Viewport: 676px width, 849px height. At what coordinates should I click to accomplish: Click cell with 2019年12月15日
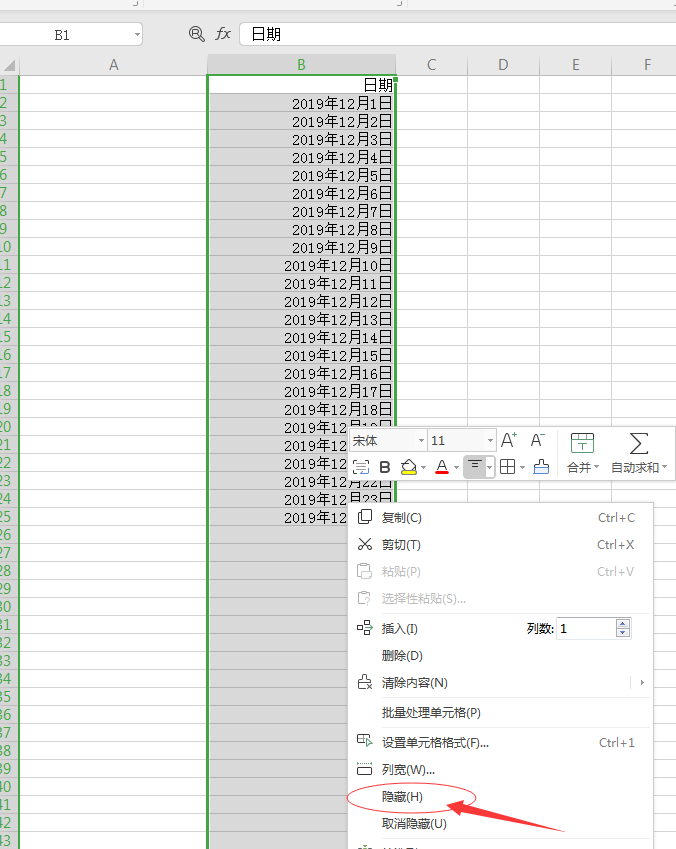302,355
